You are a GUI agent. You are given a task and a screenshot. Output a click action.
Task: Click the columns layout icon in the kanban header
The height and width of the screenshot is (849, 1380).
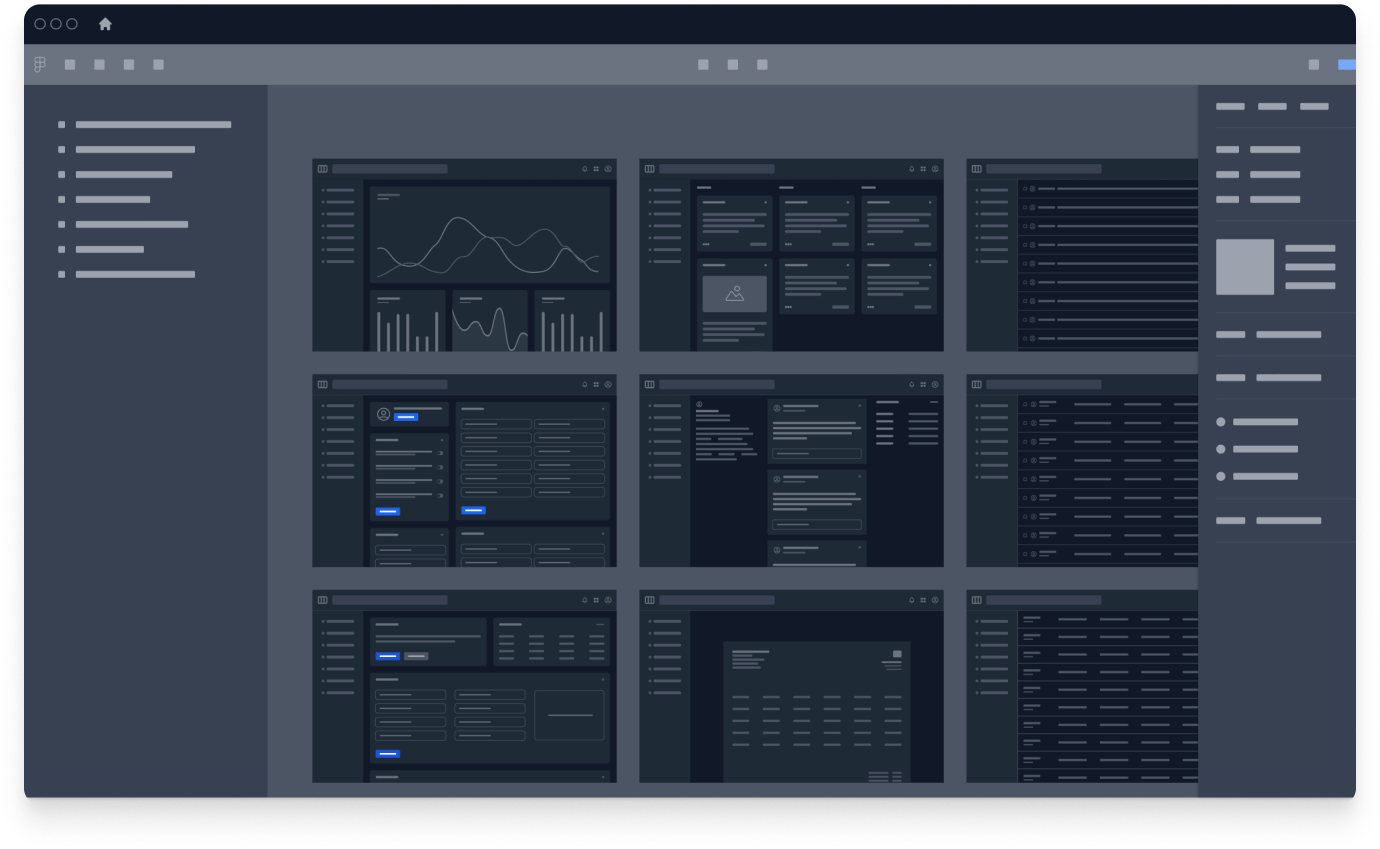650,168
